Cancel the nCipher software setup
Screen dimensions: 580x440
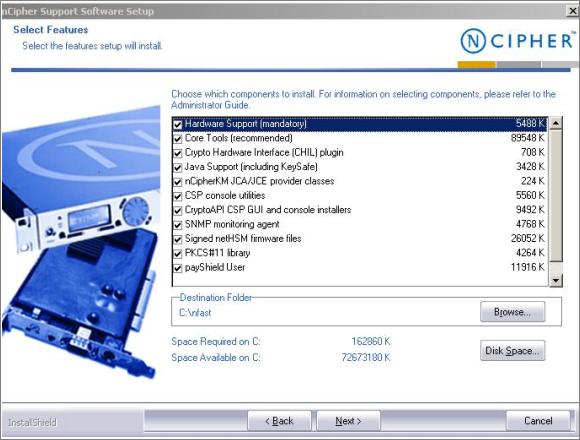click(538, 421)
